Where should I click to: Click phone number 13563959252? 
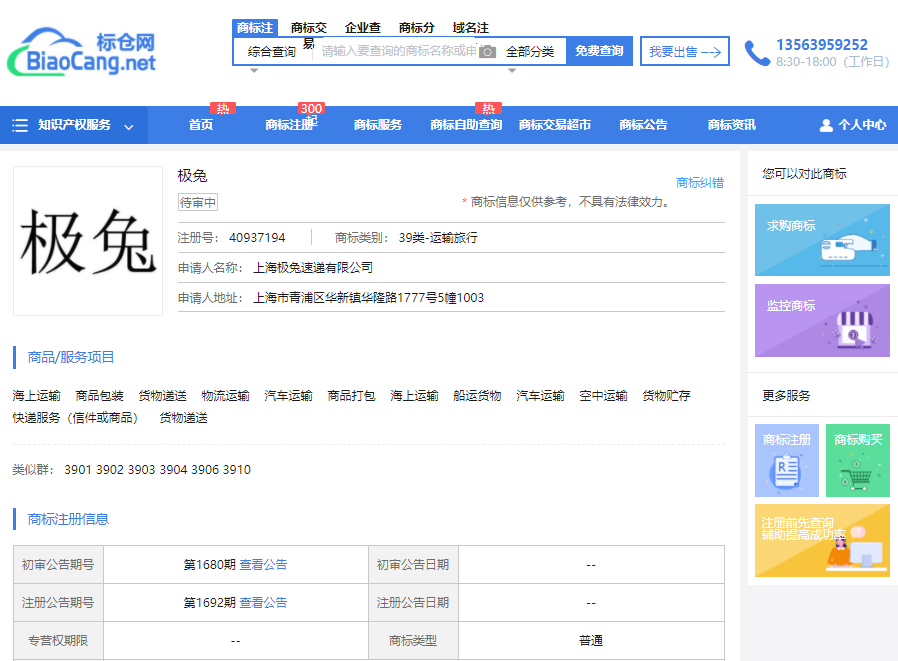tap(822, 45)
